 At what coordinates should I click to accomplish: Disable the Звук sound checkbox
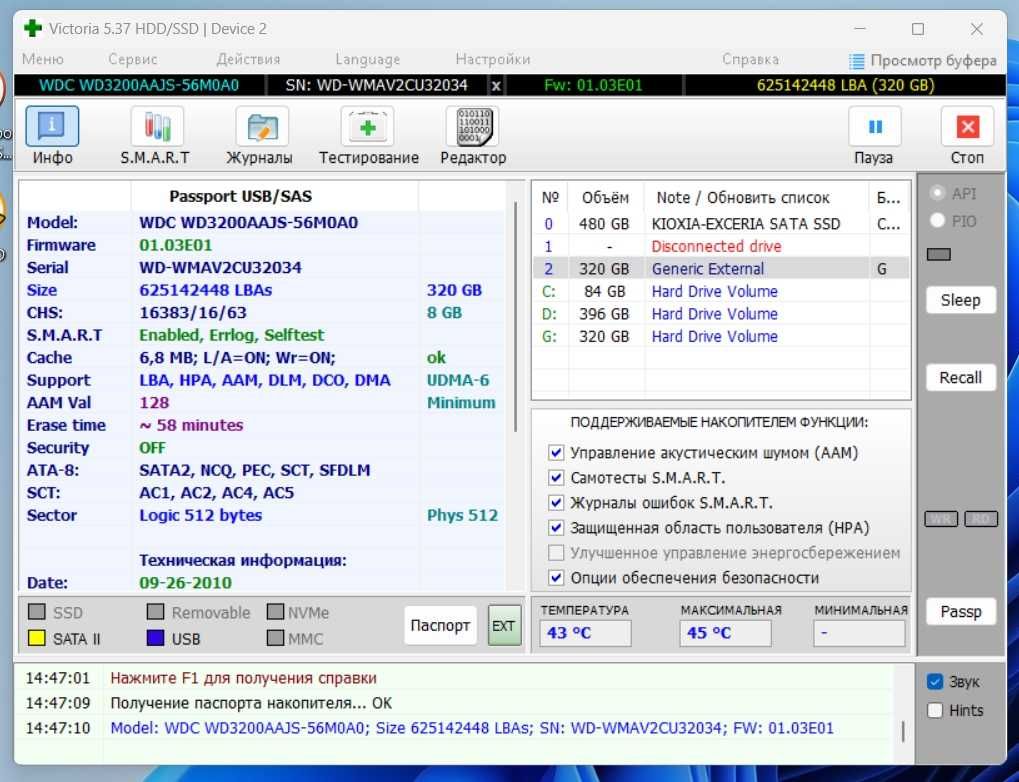(x=935, y=681)
